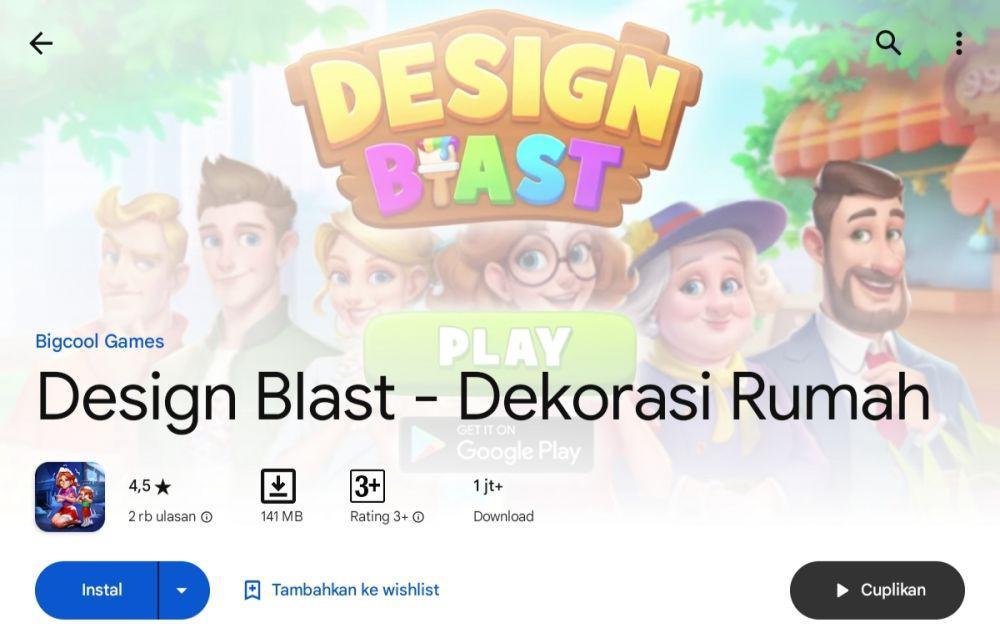The image size is (1000, 628).
Task: Tap the Google Play badge in banner
Action: (x=496, y=445)
